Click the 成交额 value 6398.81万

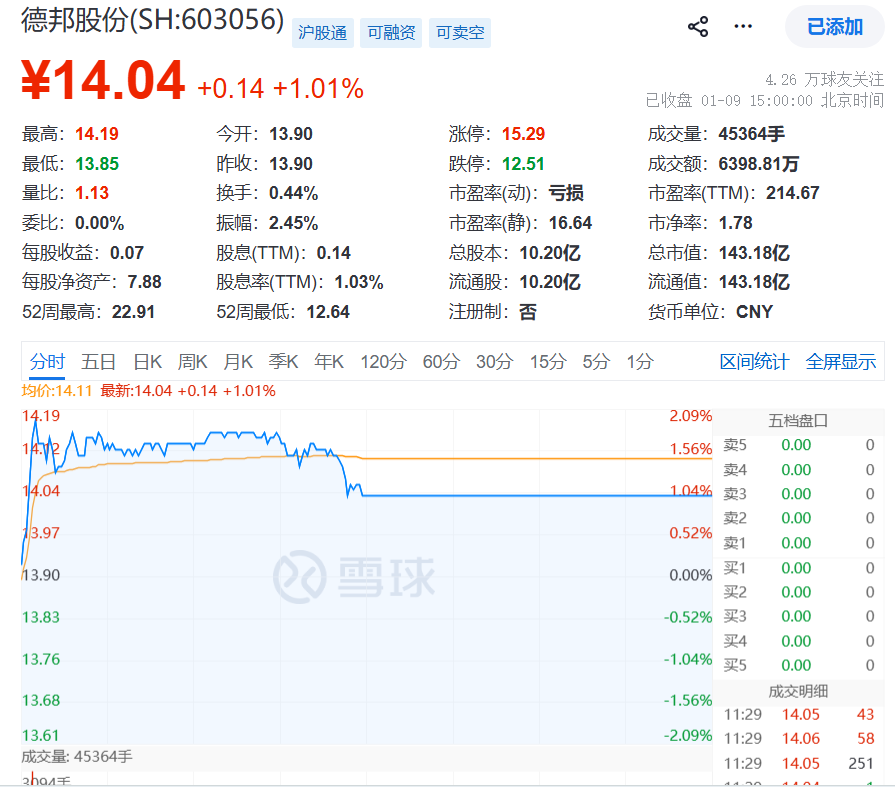[759, 164]
